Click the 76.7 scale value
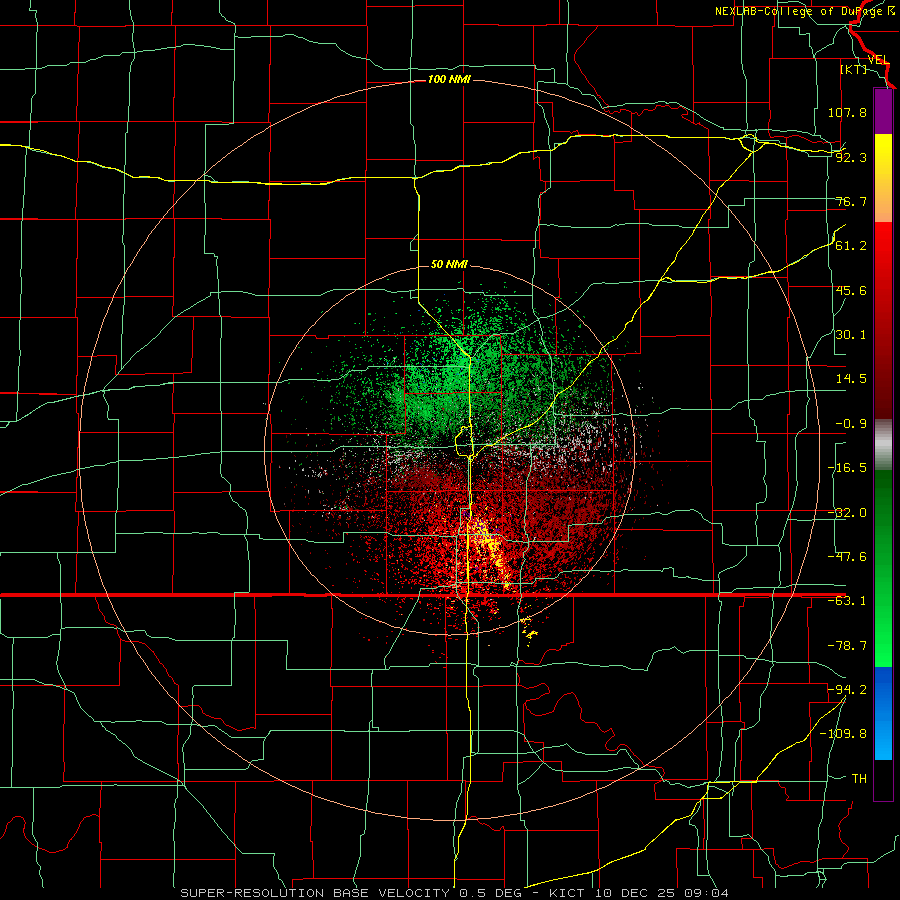This screenshot has height=900, width=900. pos(851,201)
